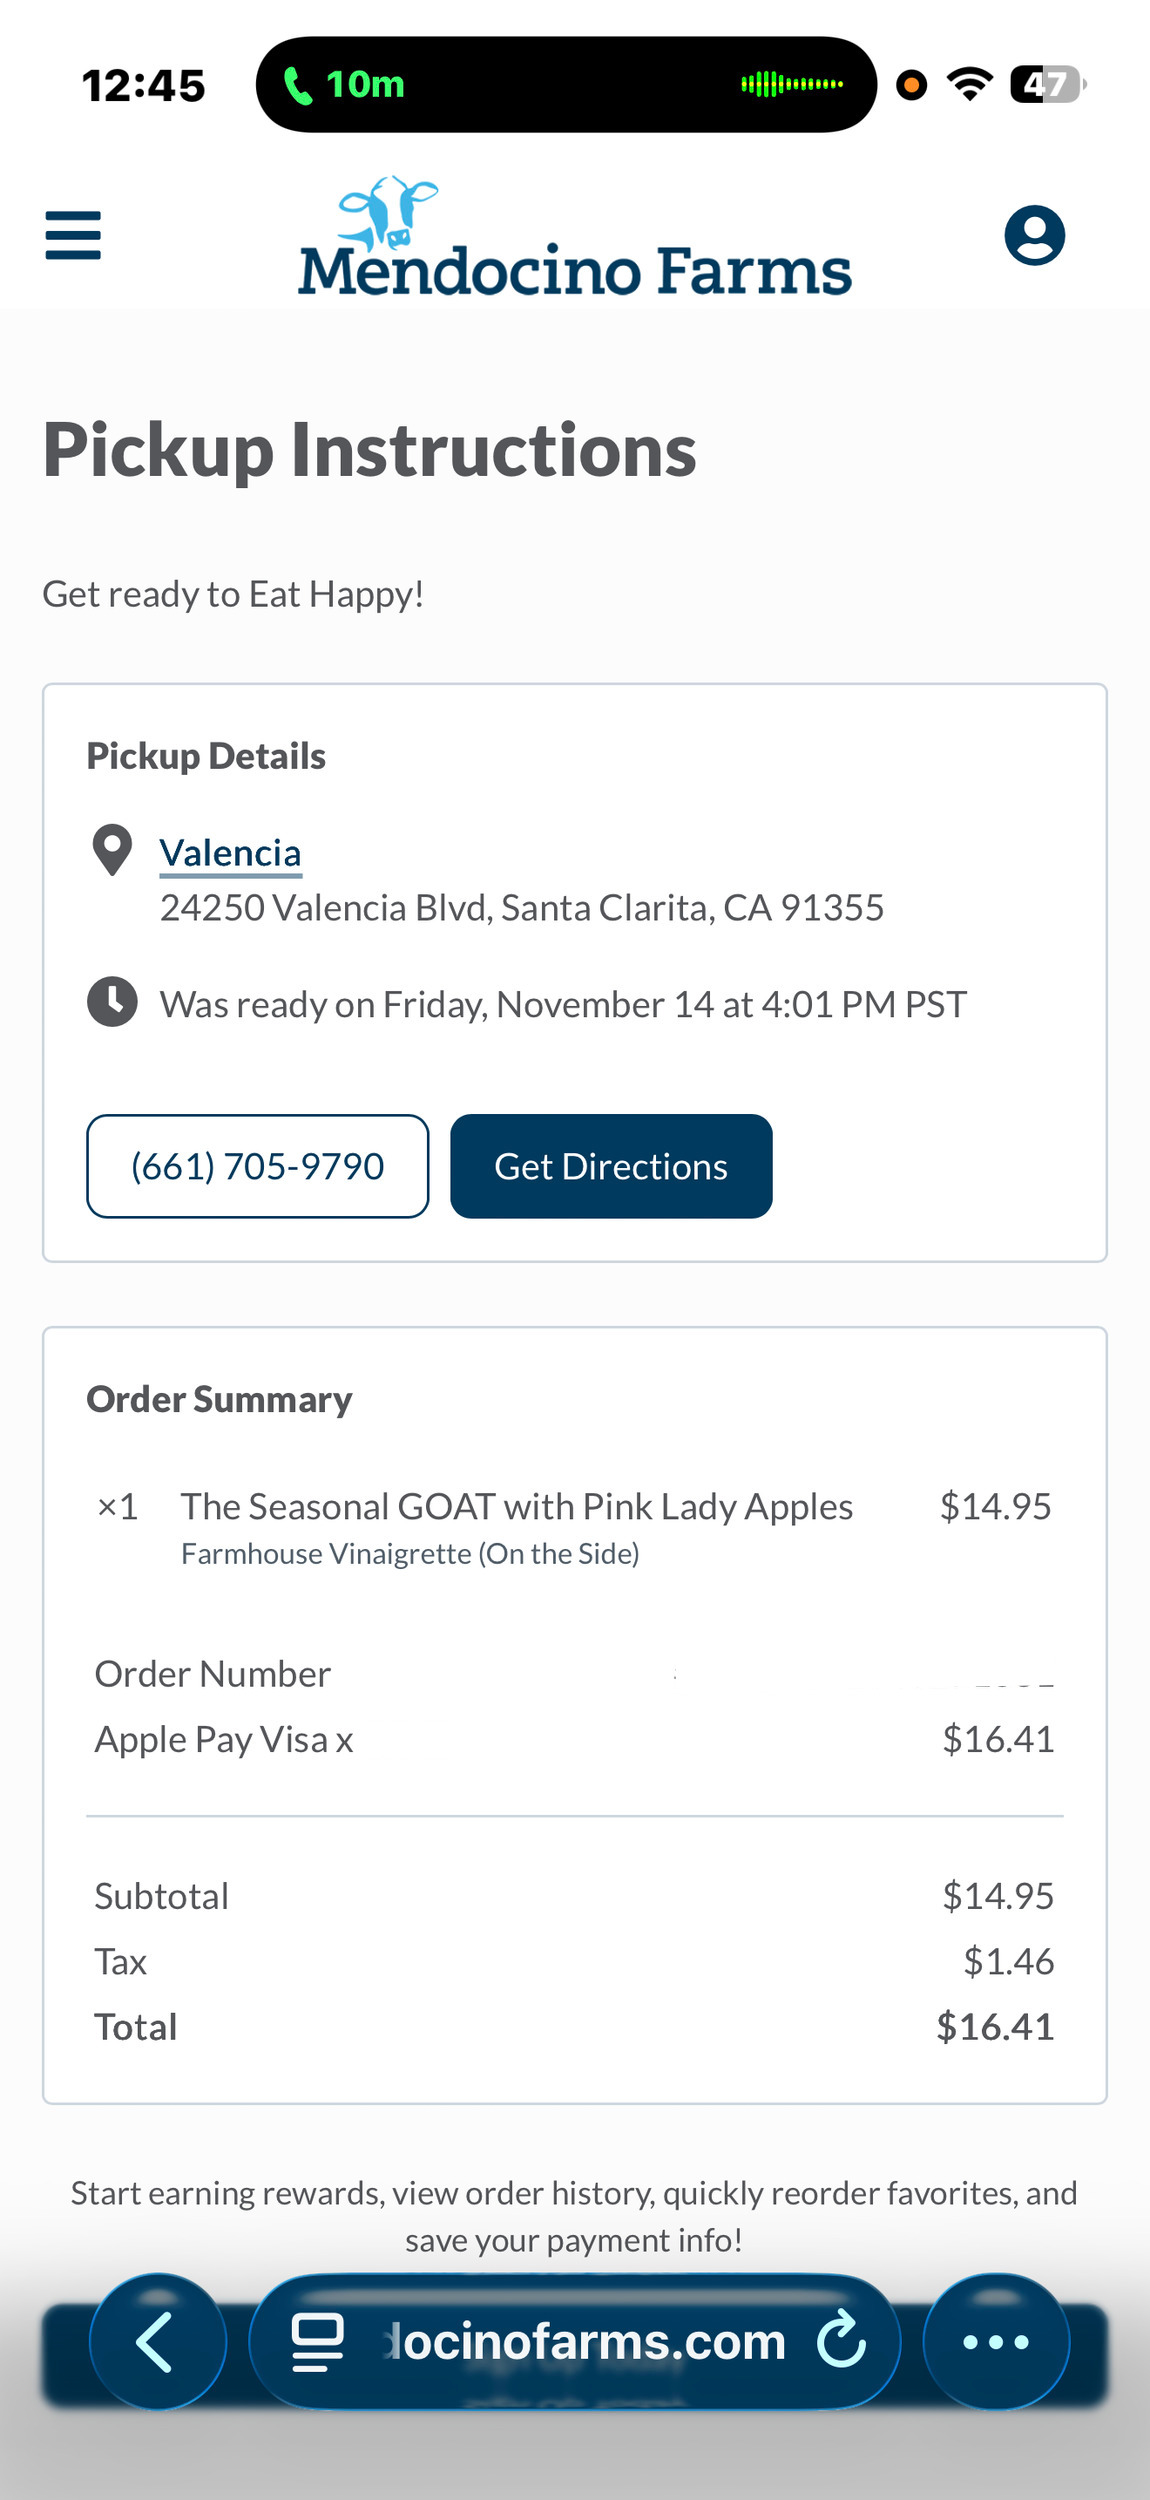Open Safari's three-dot more menu
Image resolution: width=1150 pixels, height=2500 pixels.
point(995,2341)
